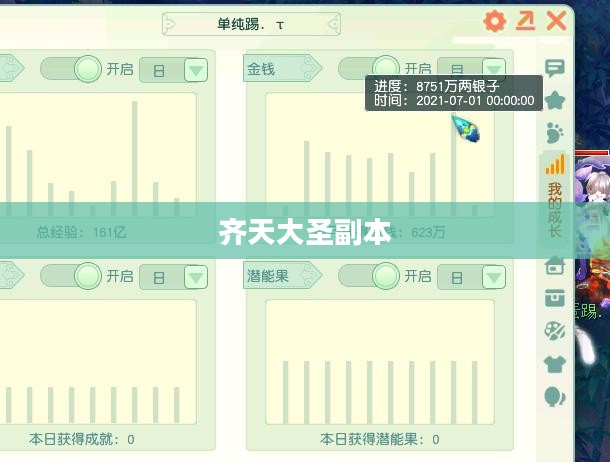
Task: Click the player name 单纯踢 title
Action: click(x=251, y=24)
